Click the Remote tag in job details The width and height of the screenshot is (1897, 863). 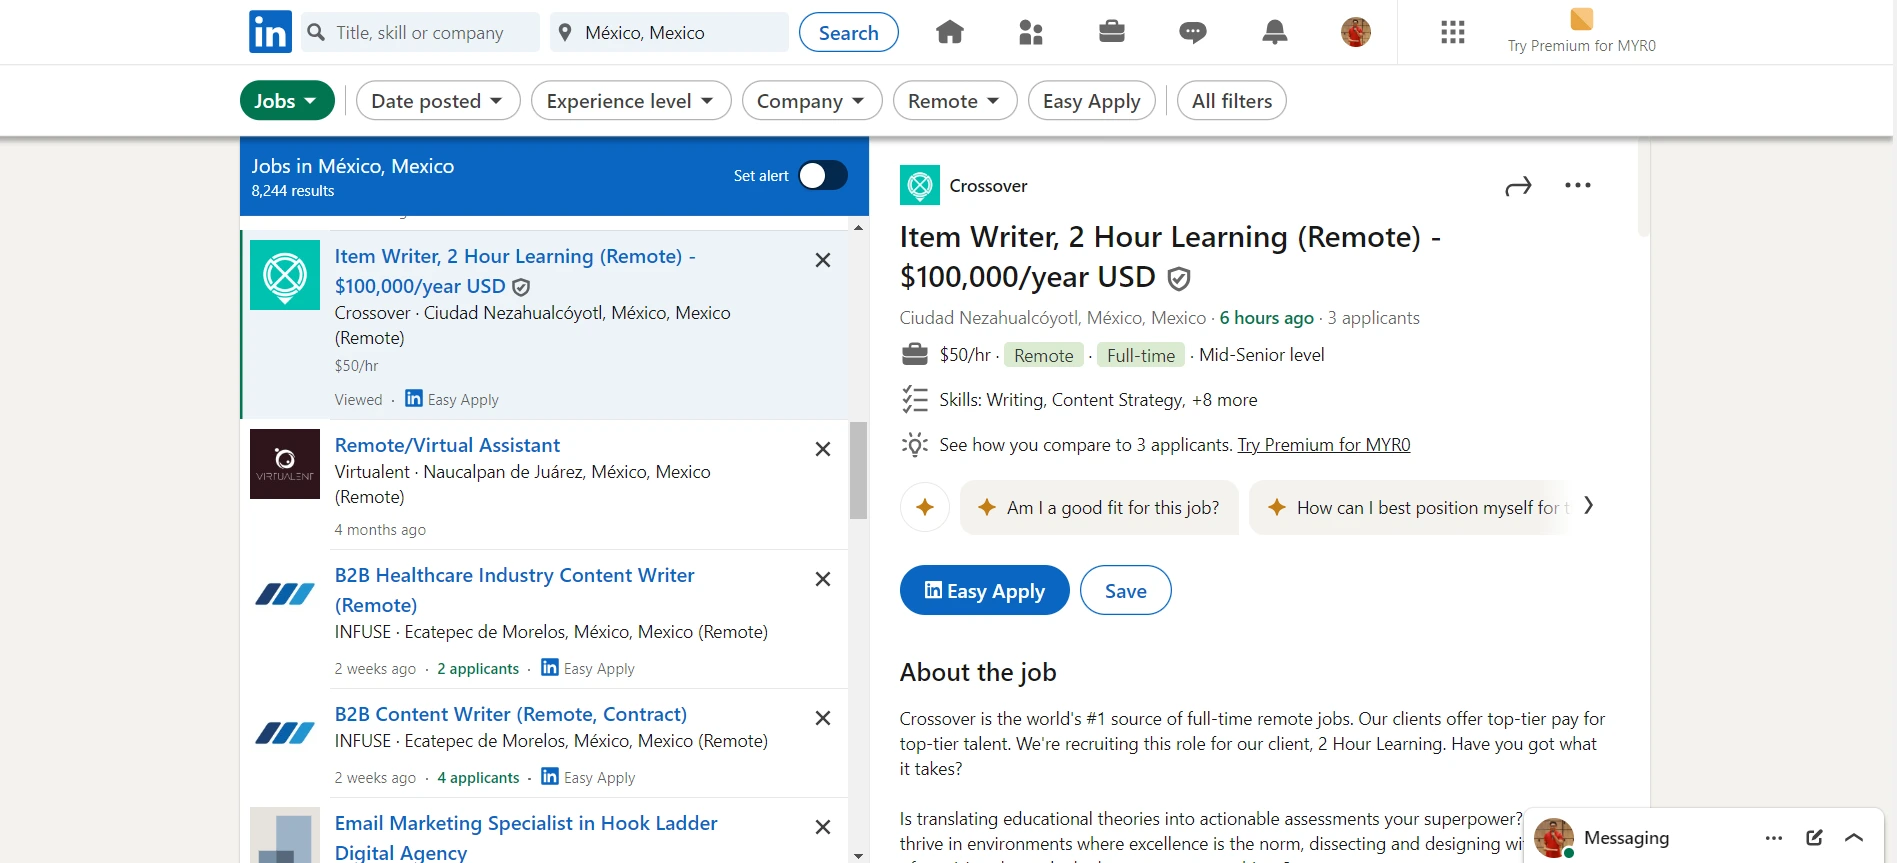tap(1044, 355)
